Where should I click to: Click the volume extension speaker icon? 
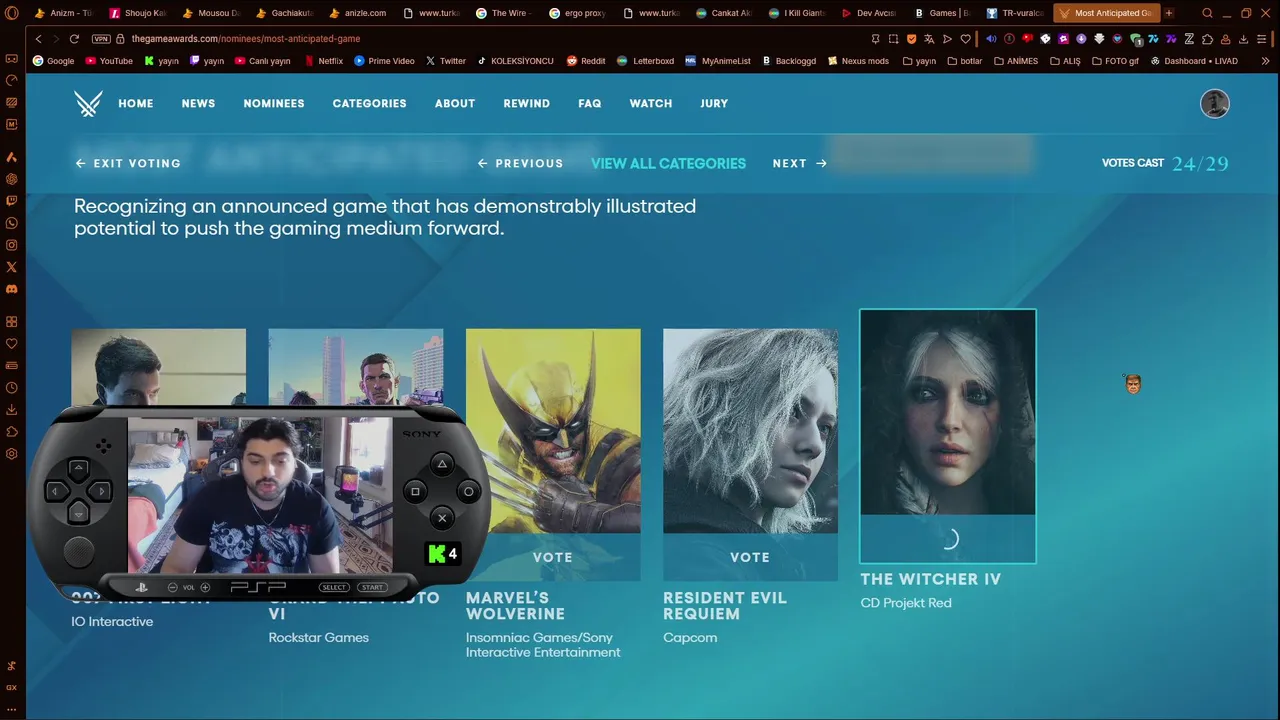click(991, 39)
